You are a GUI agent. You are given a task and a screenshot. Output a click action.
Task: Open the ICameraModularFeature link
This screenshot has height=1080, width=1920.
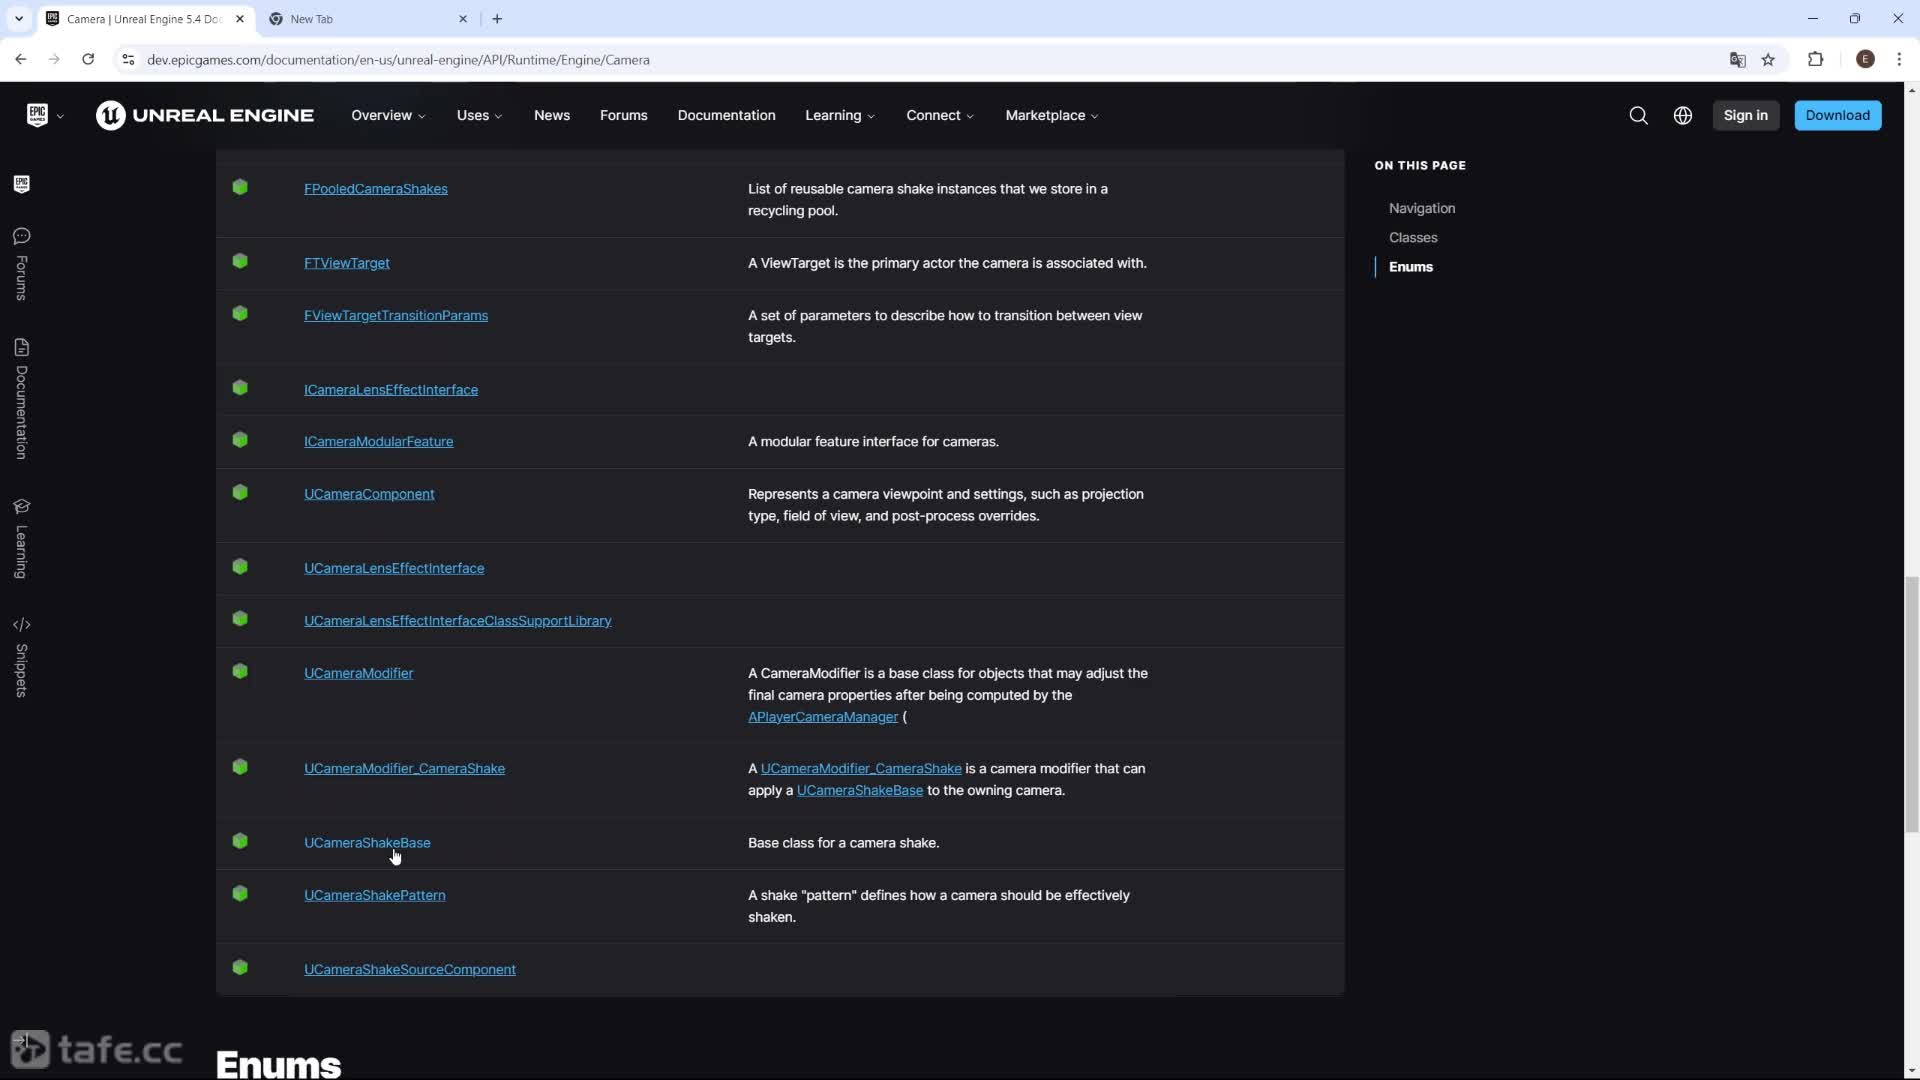click(x=379, y=441)
